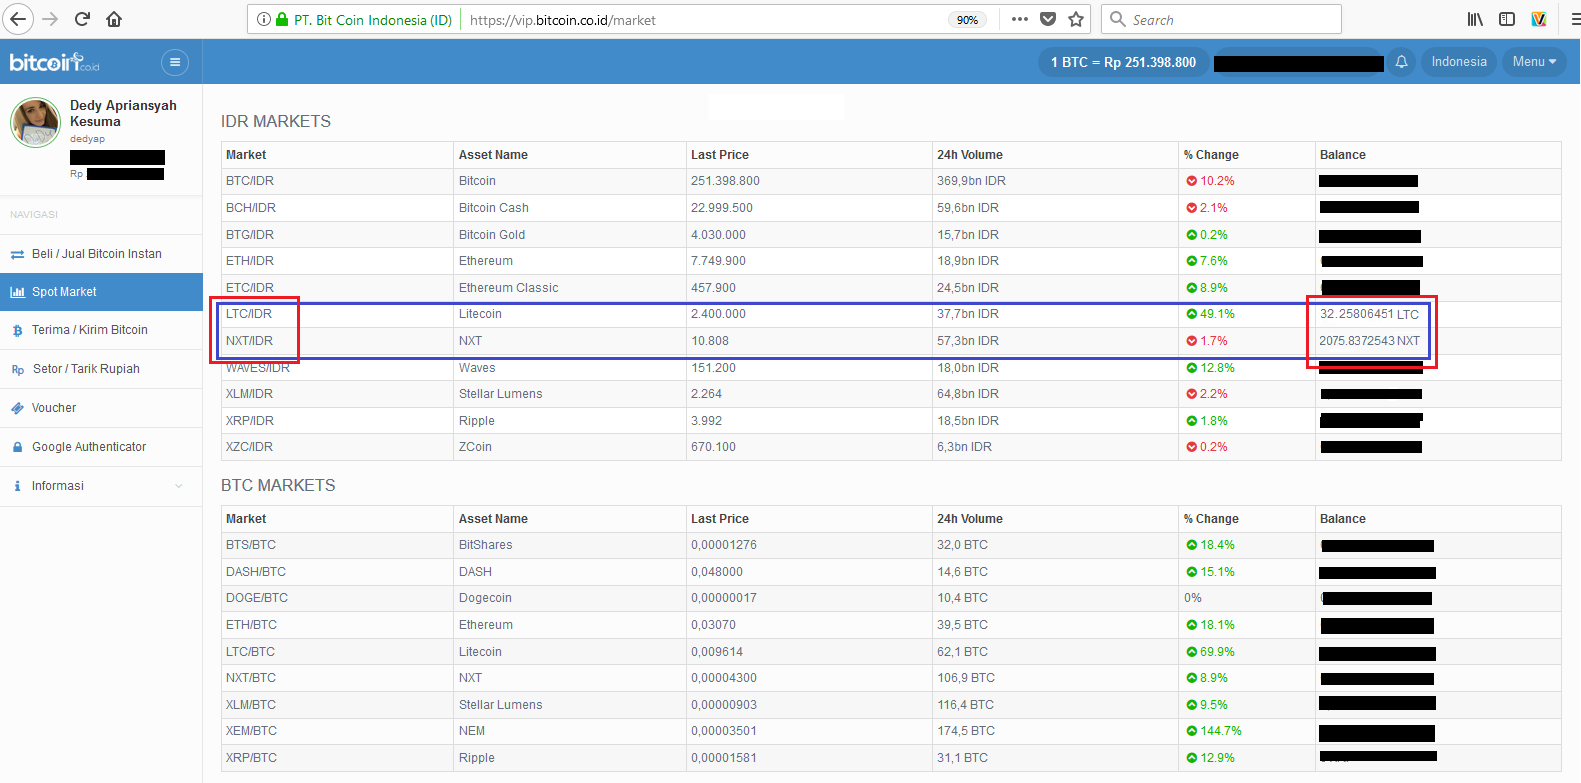This screenshot has height=783, width=1581.
Task: Click the 2075.8372543 NXT balance
Action: [1369, 341]
